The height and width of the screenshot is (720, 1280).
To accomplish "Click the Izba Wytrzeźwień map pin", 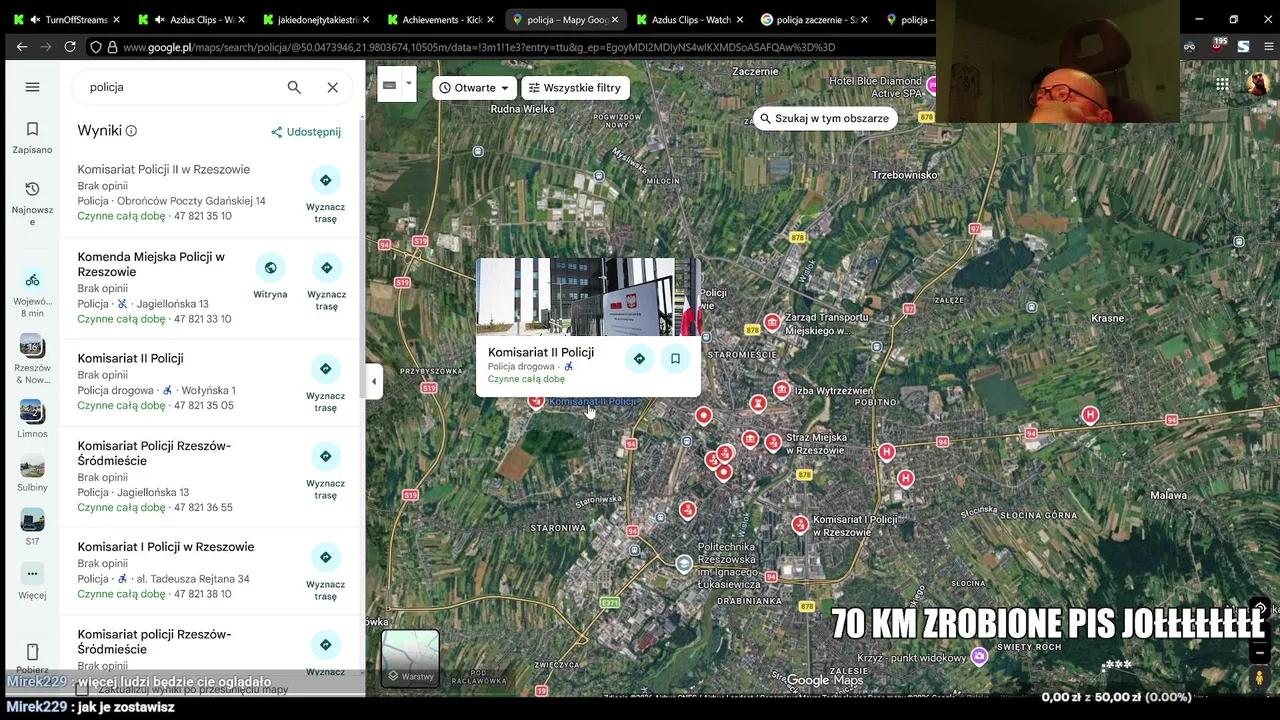I will coord(782,389).
